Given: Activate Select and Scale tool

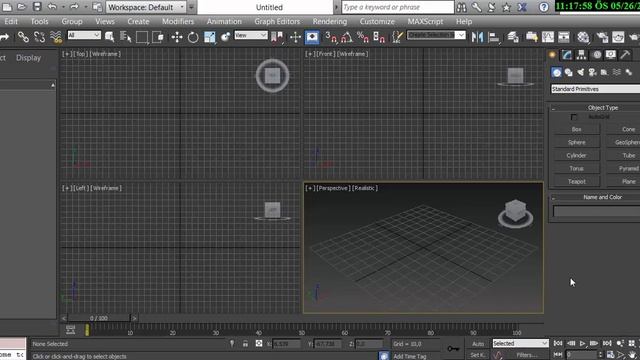Looking at the screenshot, I should pos(209,37).
